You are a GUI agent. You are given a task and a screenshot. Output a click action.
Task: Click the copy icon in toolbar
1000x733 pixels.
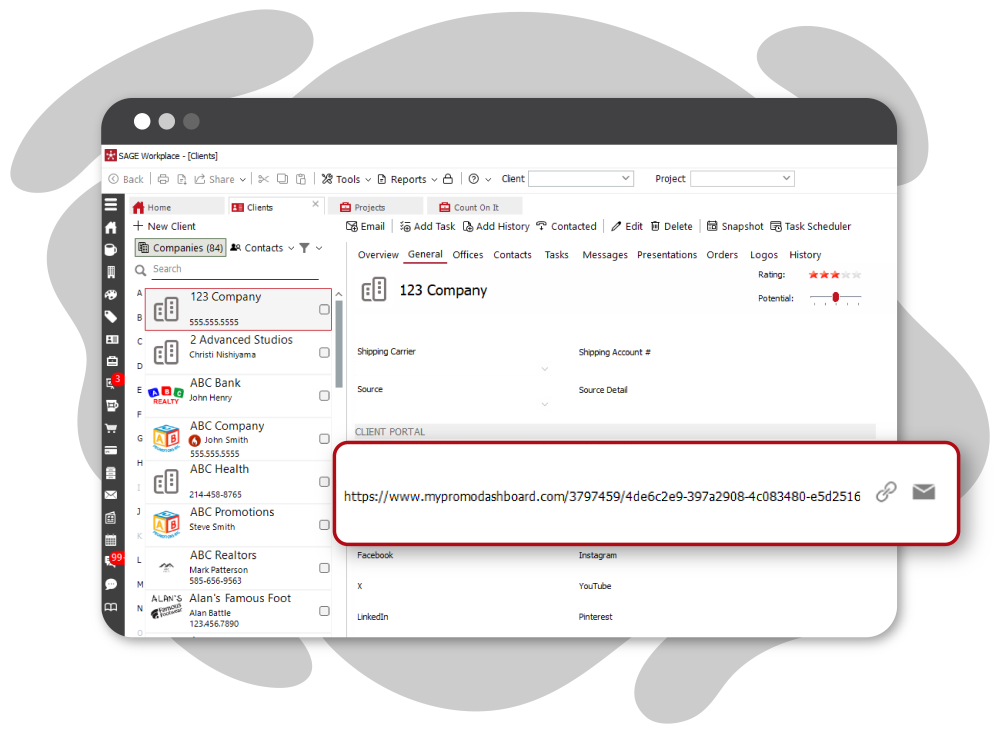pos(283,179)
